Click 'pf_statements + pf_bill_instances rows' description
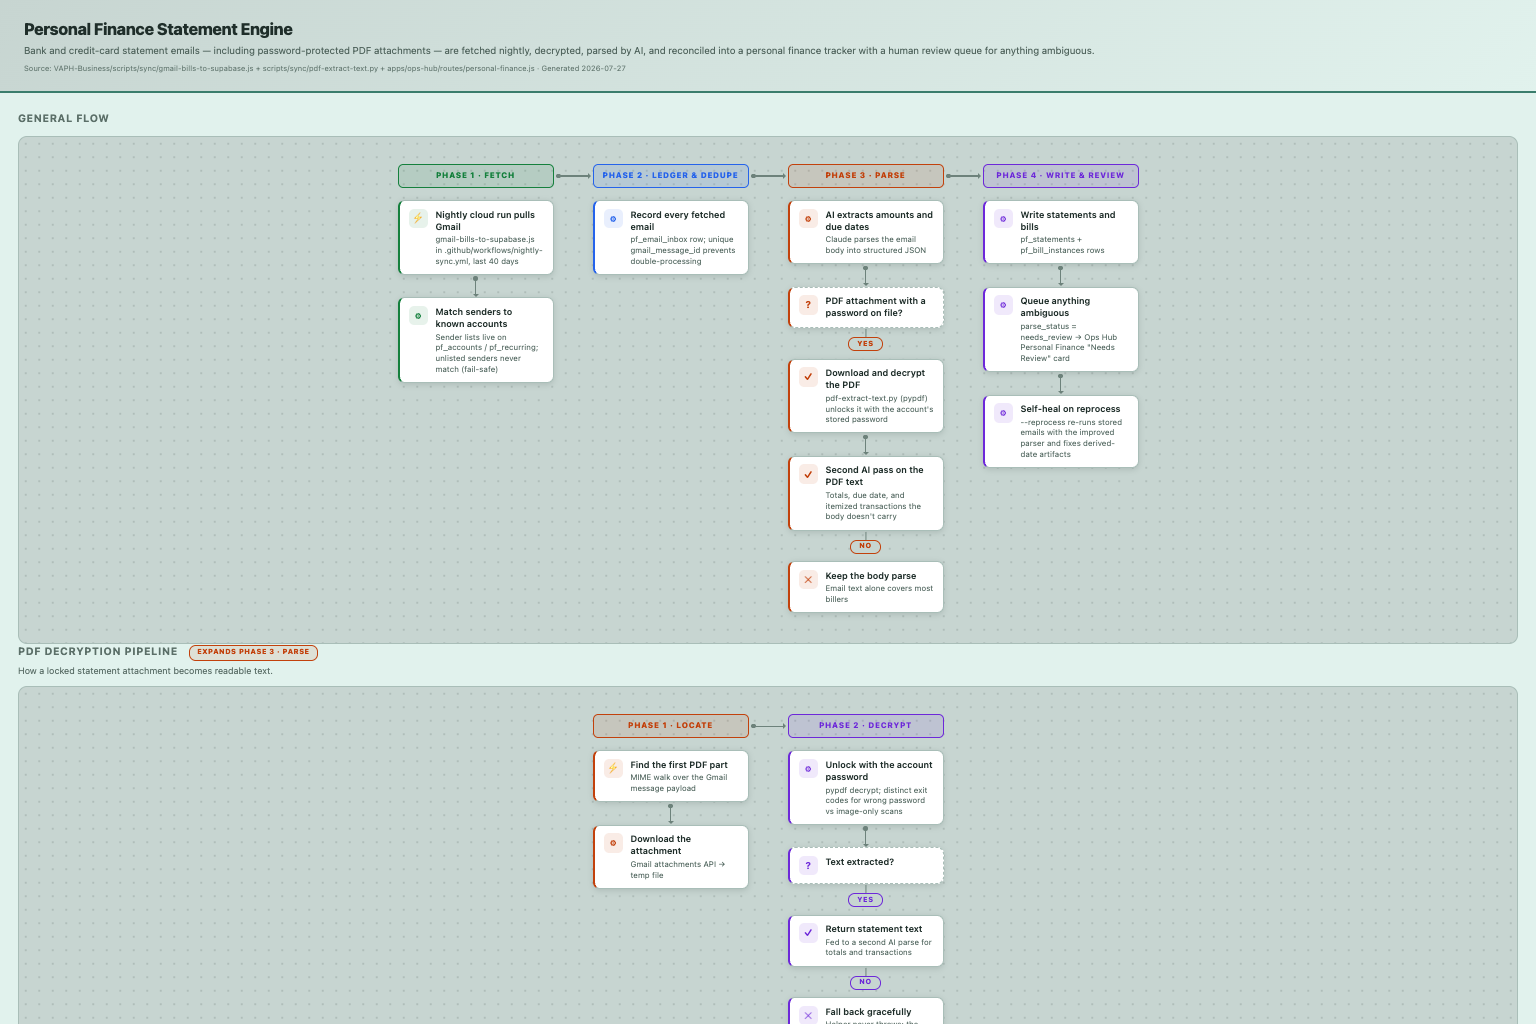The image size is (1536, 1024). click(x=1062, y=245)
